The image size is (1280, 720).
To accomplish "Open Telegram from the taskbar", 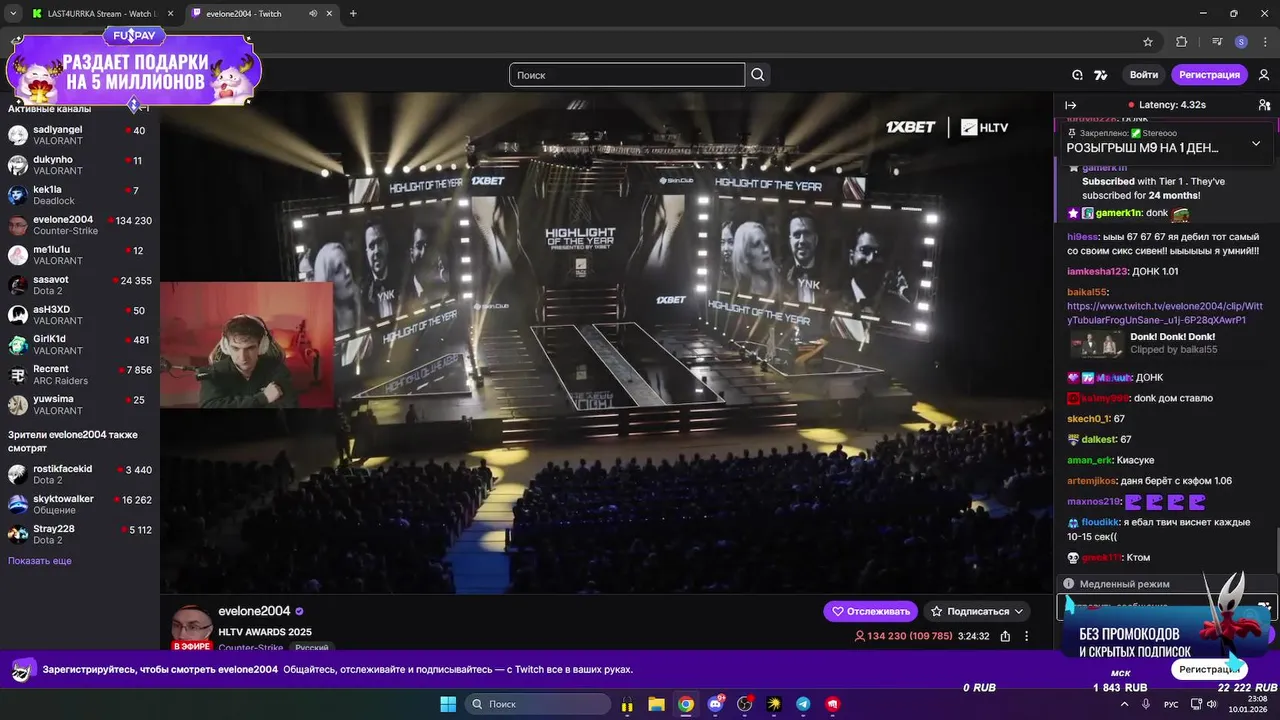I will (803, 704).
